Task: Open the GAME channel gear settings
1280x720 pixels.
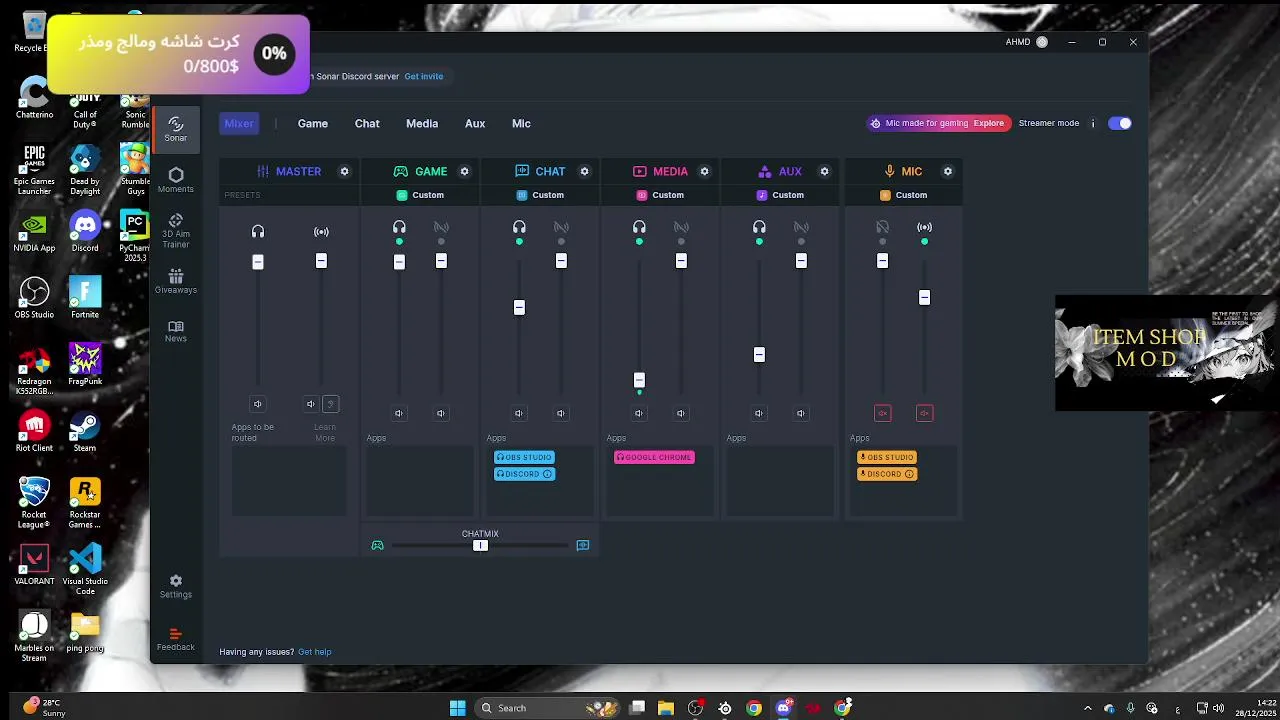Action: (464, 171)
